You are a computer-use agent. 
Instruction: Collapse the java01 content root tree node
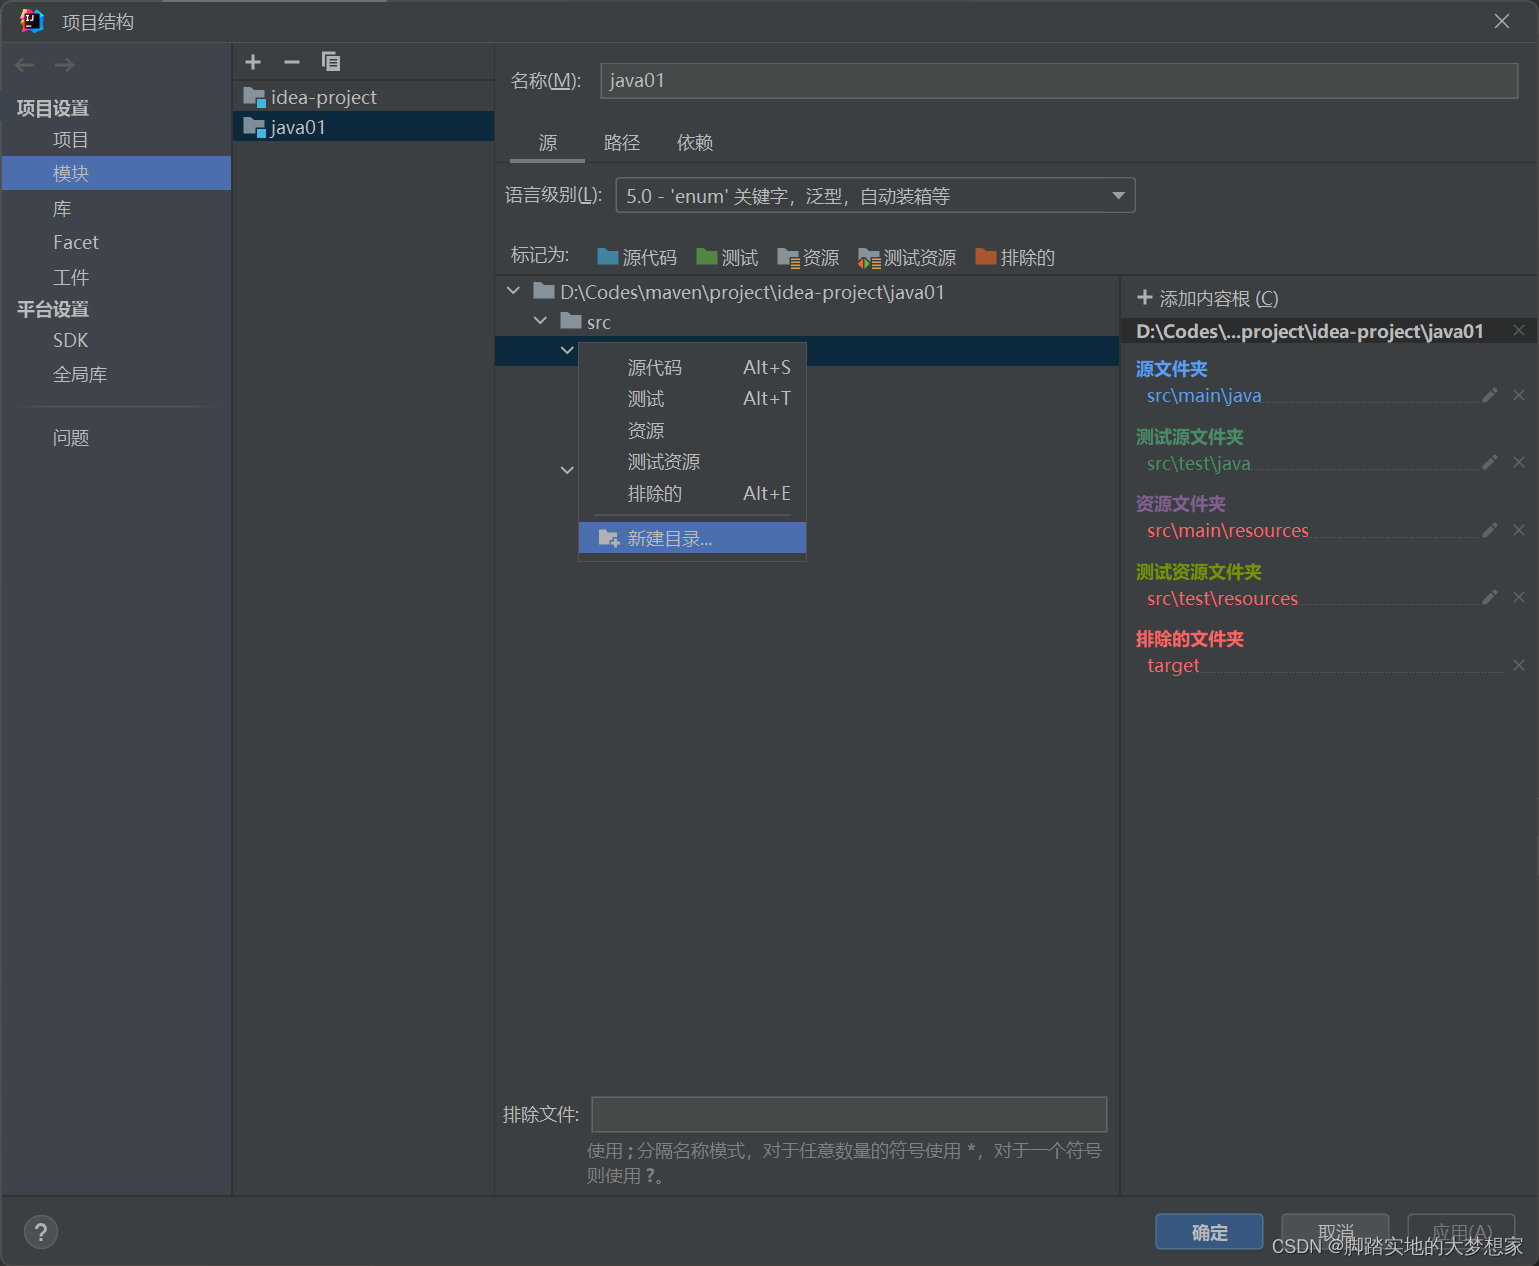[x=514, y=291]
